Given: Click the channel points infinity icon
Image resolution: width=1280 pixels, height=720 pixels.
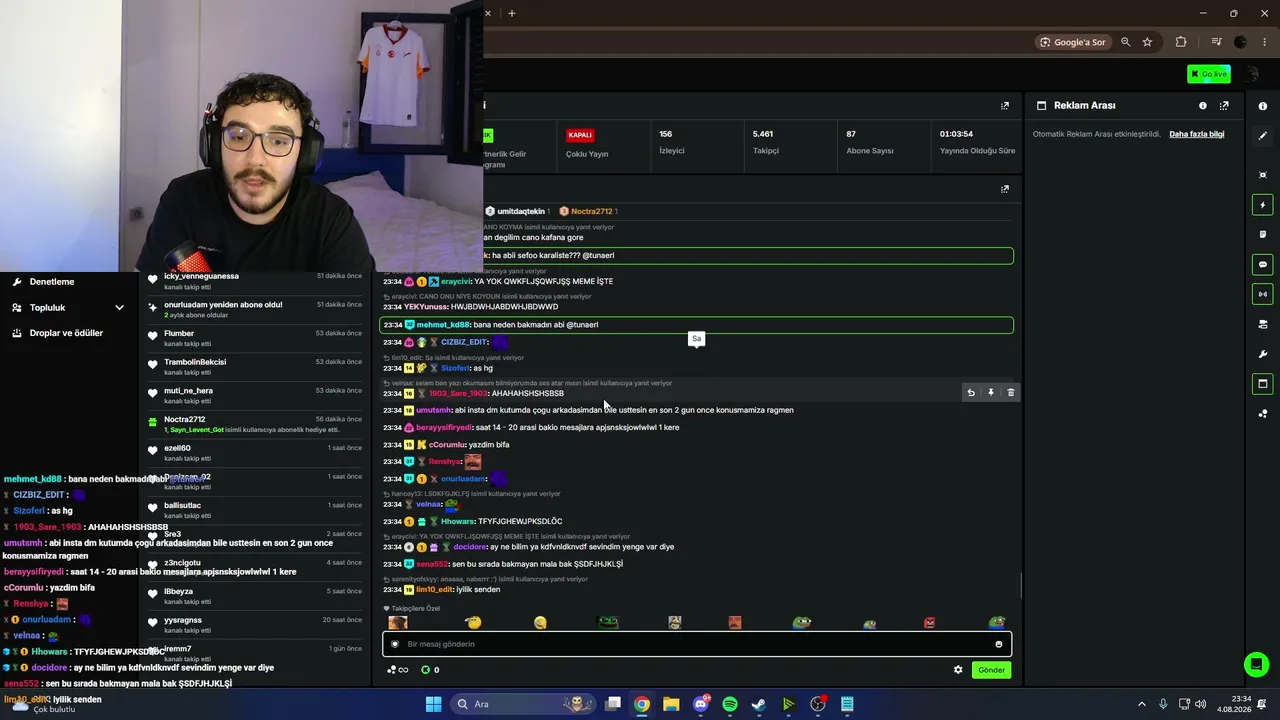Looking at the screenshot, I should (398, 670).
